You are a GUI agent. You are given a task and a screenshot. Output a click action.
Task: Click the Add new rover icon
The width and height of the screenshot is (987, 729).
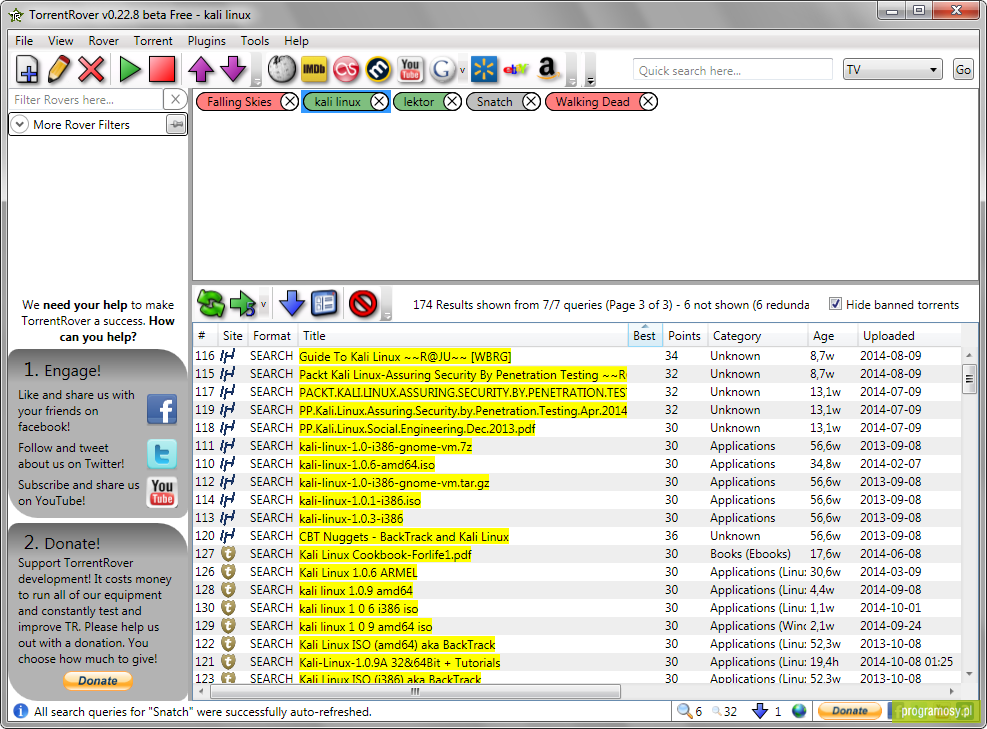27,69
